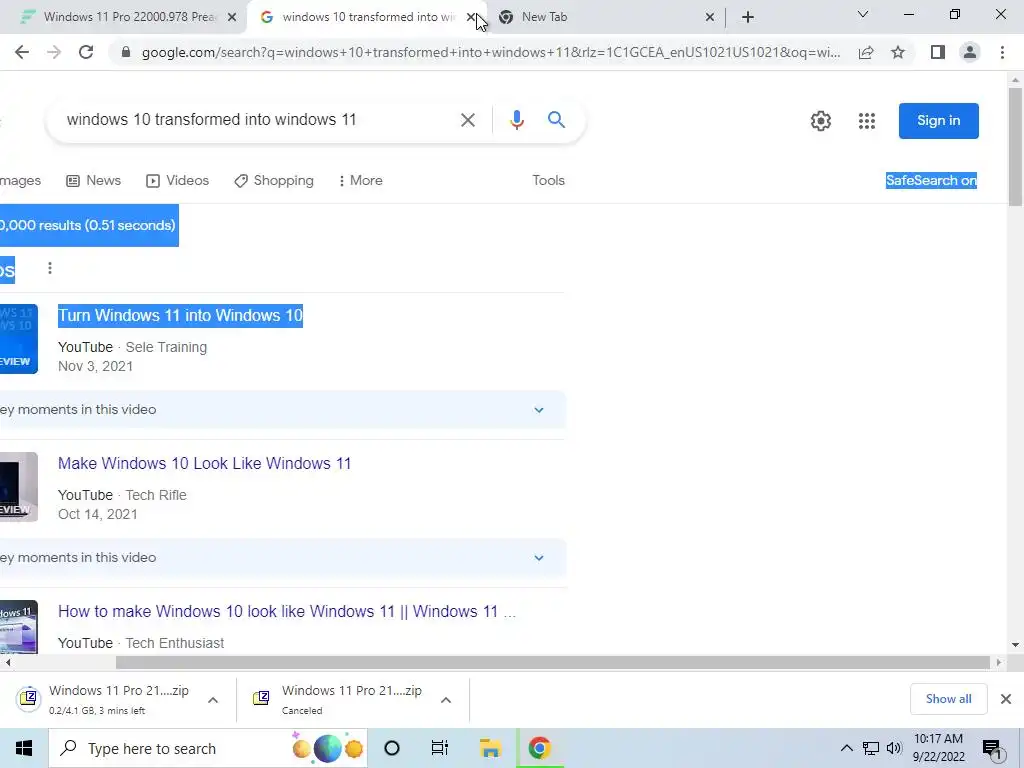Click Show all downloads

pos(948,699)
